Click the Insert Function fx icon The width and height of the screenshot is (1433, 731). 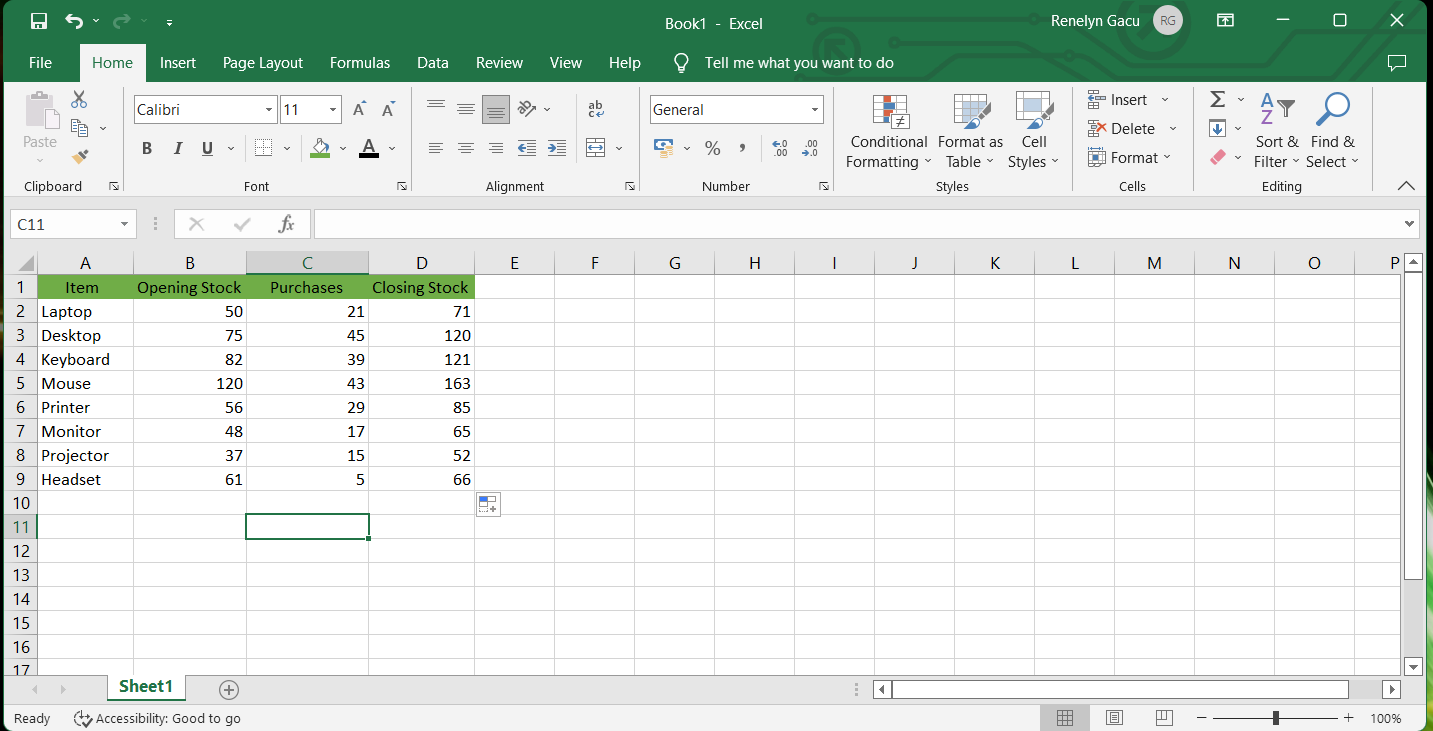pos(287,224)
